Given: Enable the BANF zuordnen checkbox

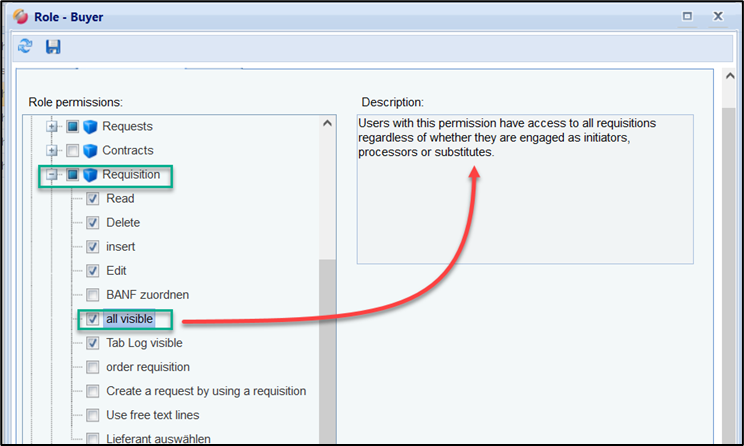Looking at the screenshot, I should pos(92,295).
